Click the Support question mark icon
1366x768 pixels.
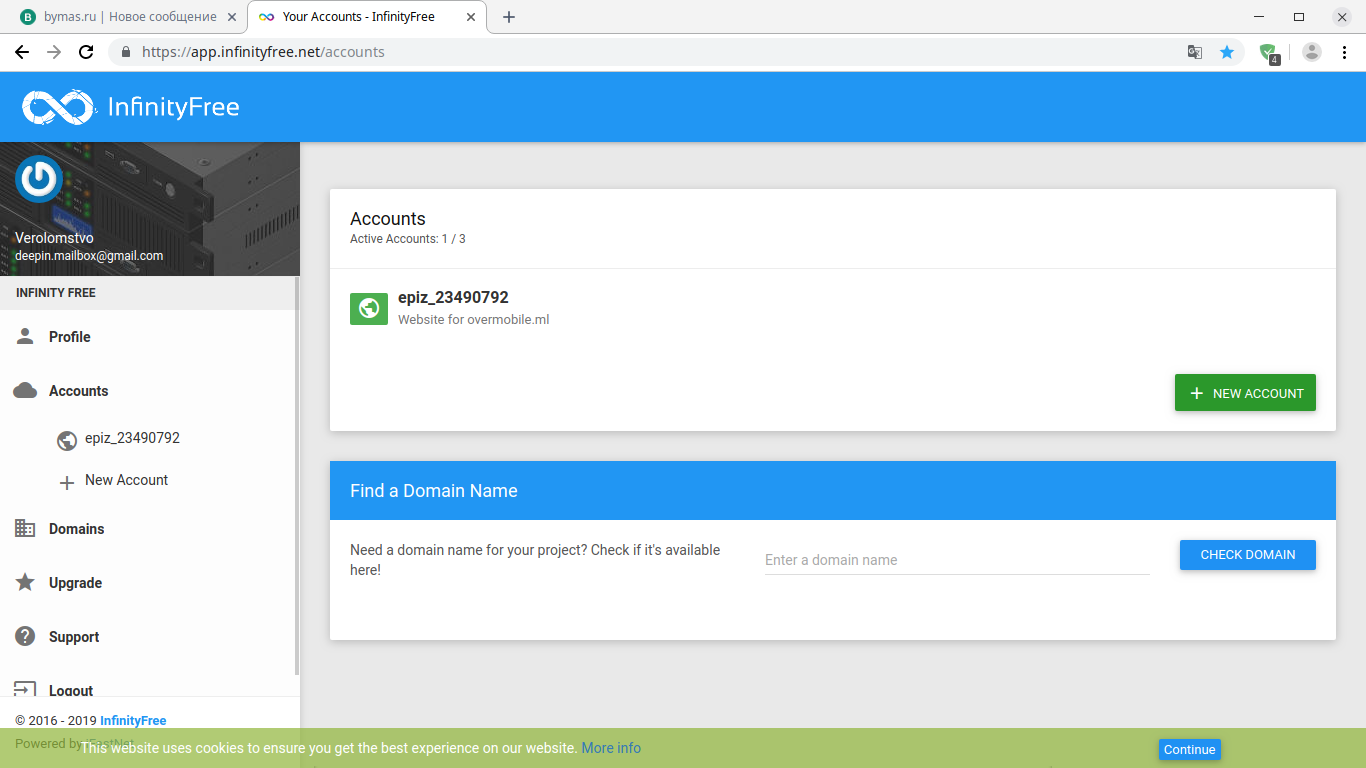26,637
